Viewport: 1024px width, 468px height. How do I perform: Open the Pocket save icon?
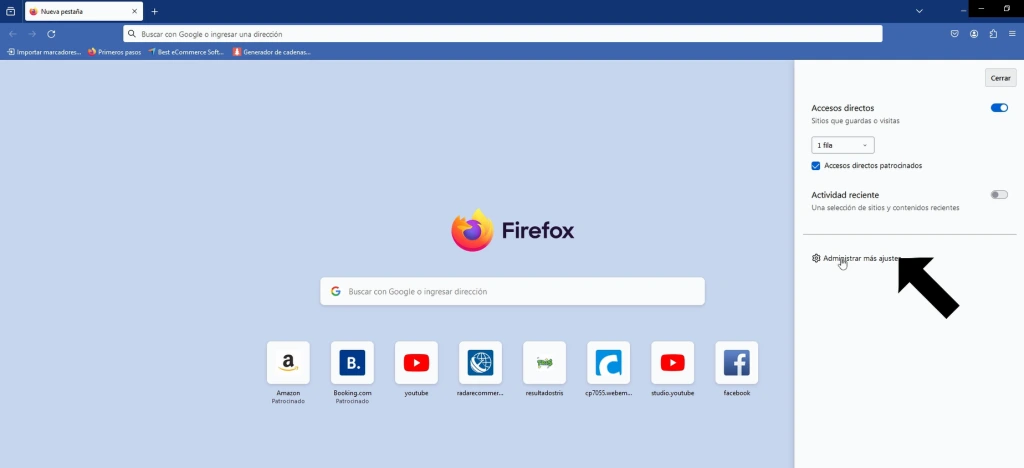tap(955, 34)
